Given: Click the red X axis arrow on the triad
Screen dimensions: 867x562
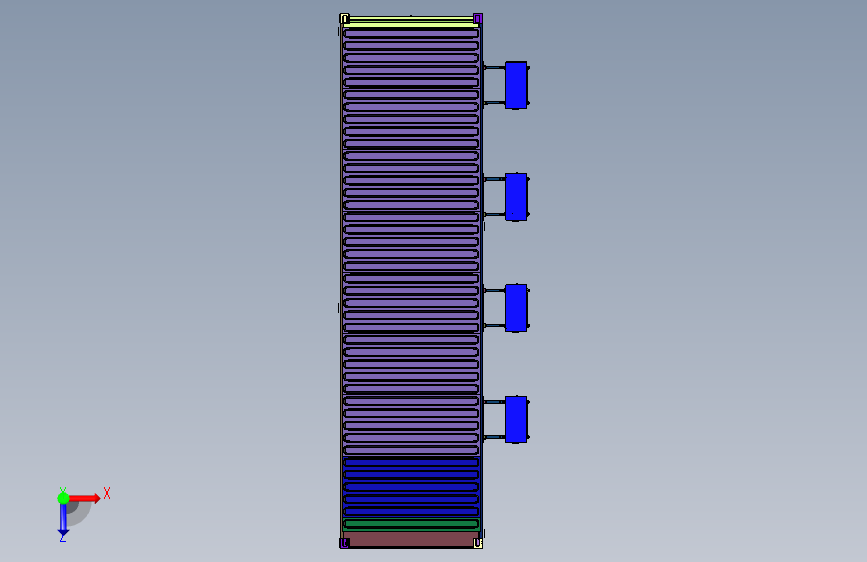Looking at the screenshot, I should 84,498.
